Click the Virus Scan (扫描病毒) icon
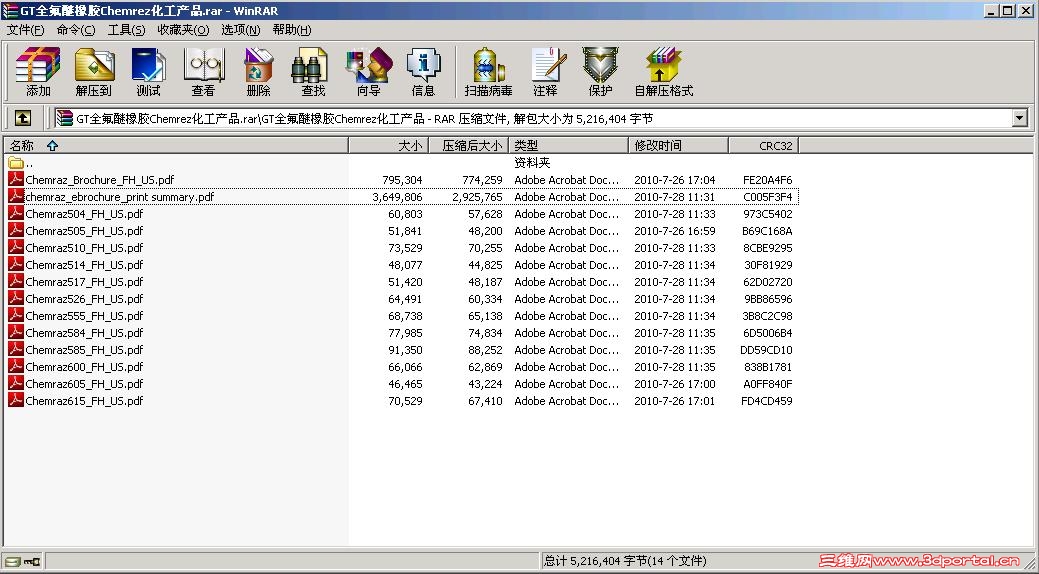Viewport: 1039px width, 574px height. click(488, 72)
